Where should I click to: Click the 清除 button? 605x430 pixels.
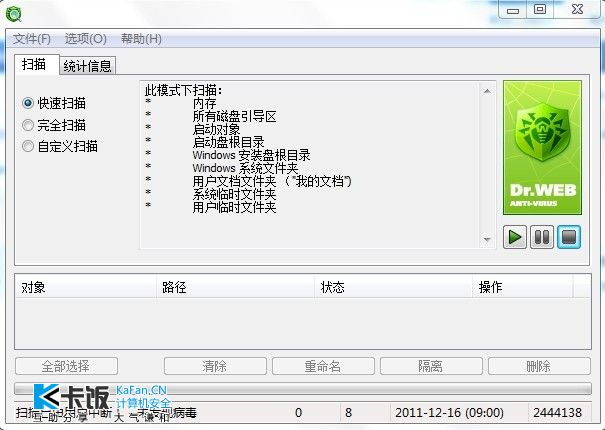(x=215, y=366)
